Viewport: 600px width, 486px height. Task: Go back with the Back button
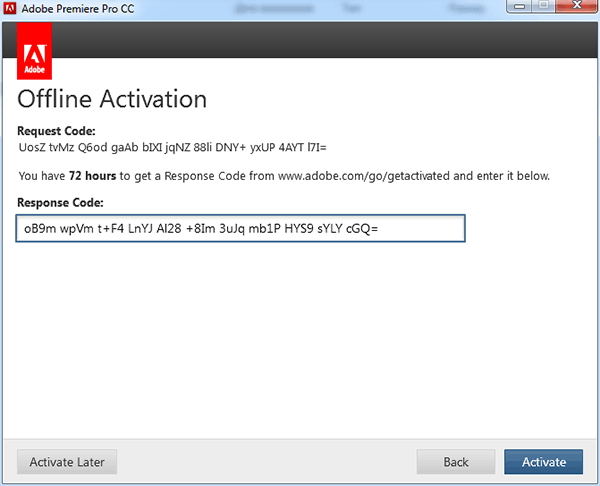click(456, 462)
